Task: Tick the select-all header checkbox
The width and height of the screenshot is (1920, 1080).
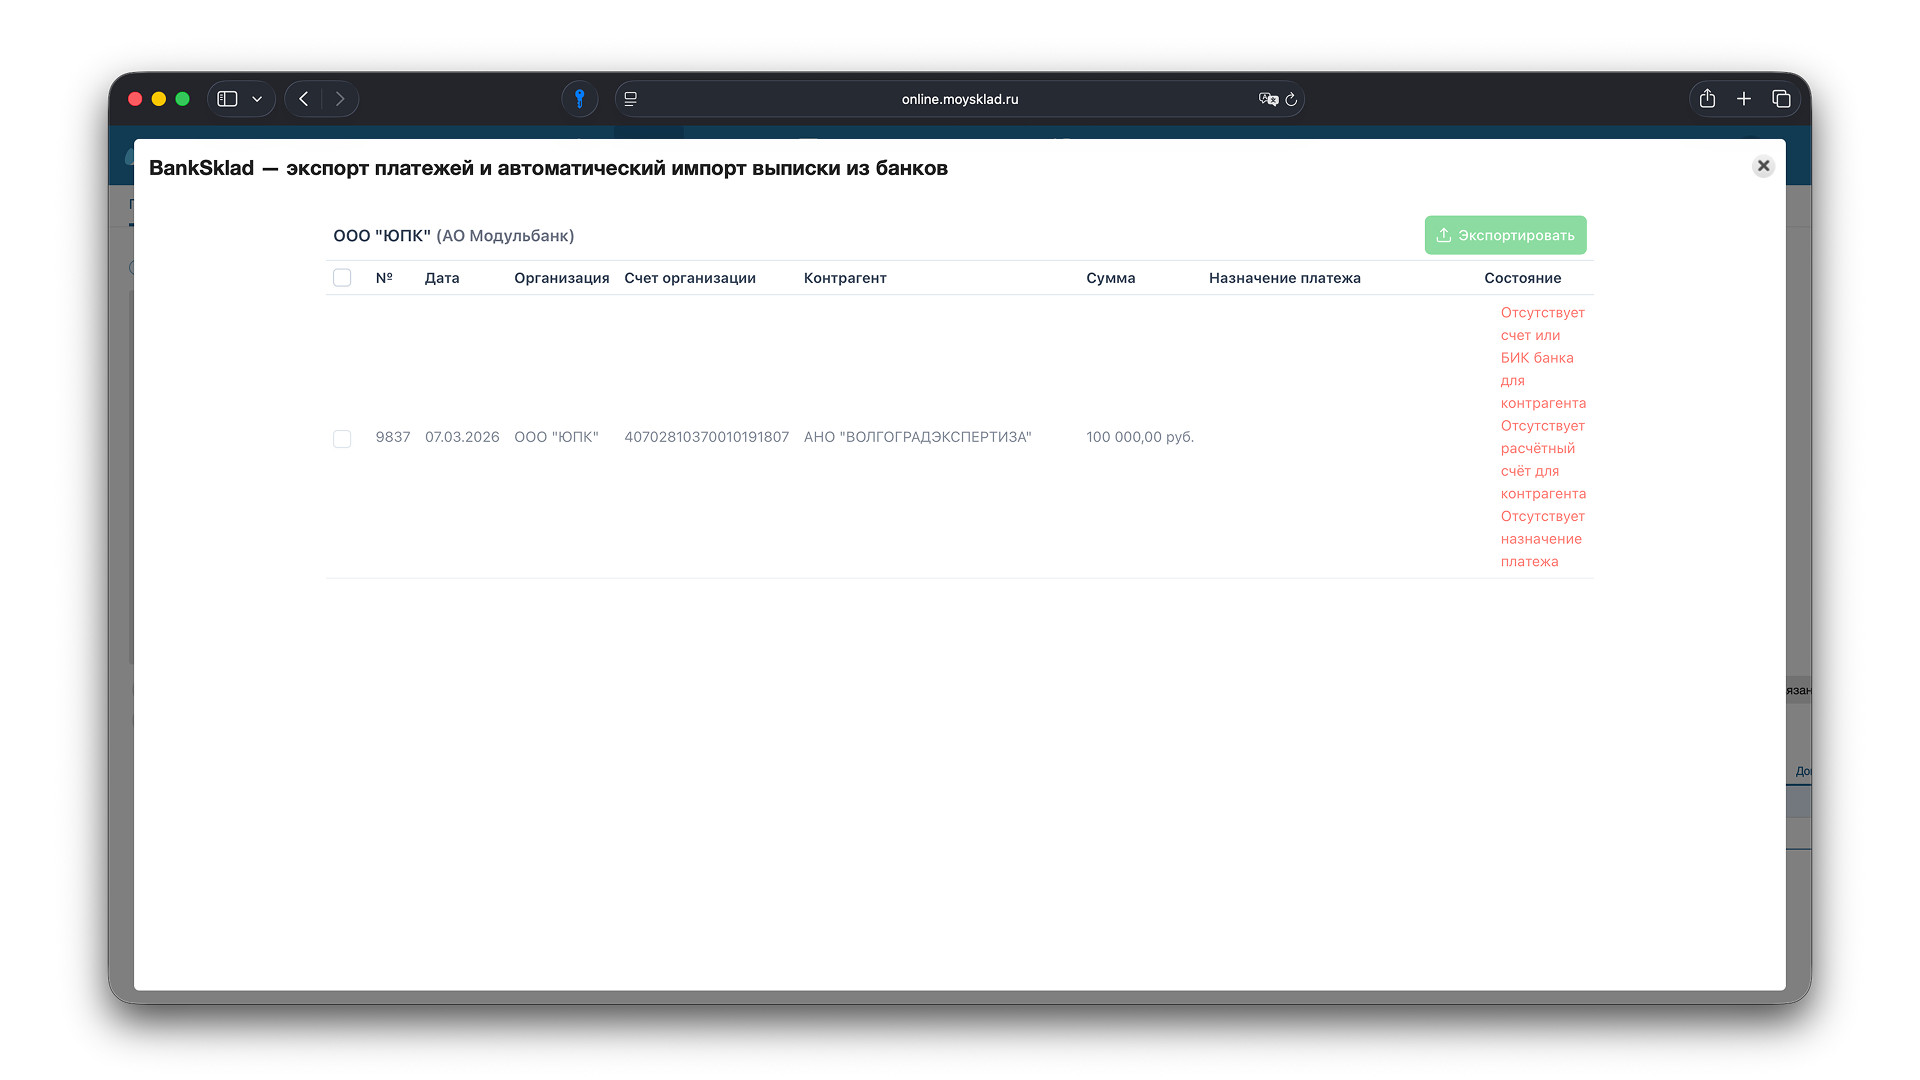Action: [342, 278]
